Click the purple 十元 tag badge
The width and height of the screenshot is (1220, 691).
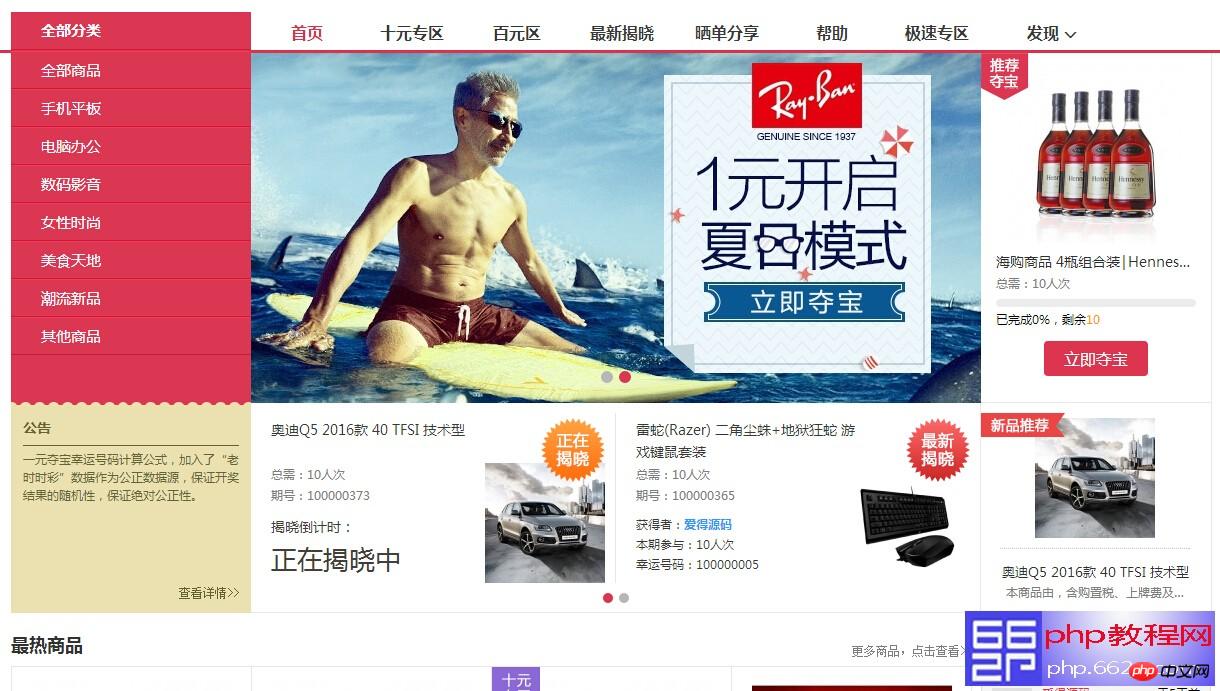coord(516,680)
